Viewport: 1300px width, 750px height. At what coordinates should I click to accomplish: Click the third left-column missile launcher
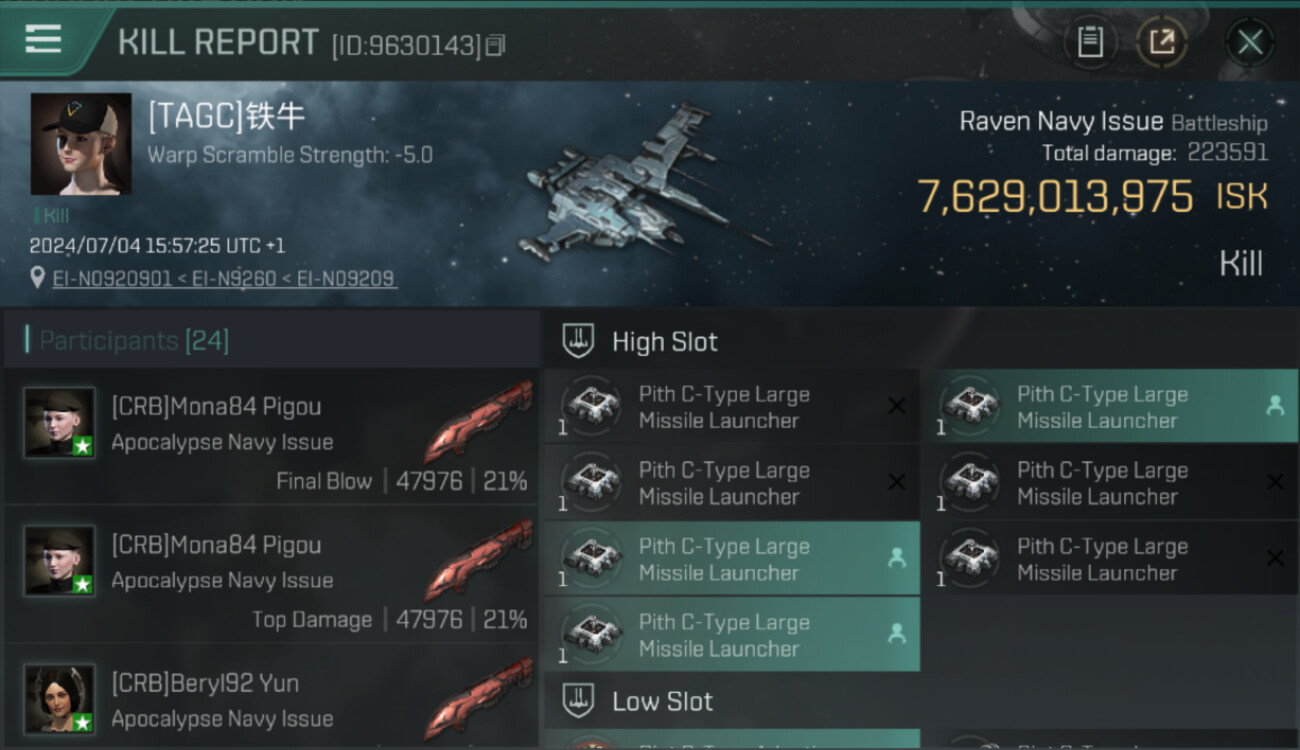(x=731, y=559)
